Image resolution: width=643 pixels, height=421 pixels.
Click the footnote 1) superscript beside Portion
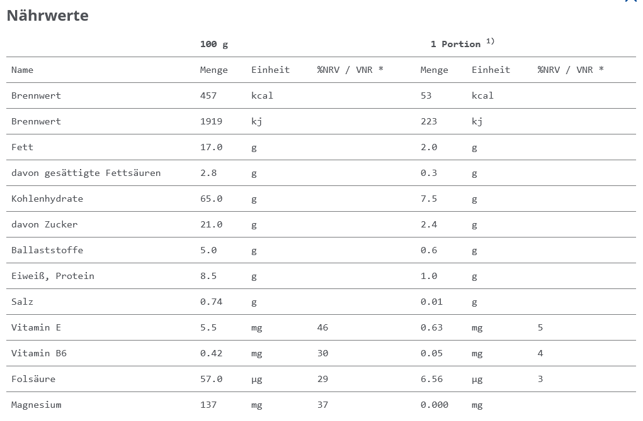point(490,41)
